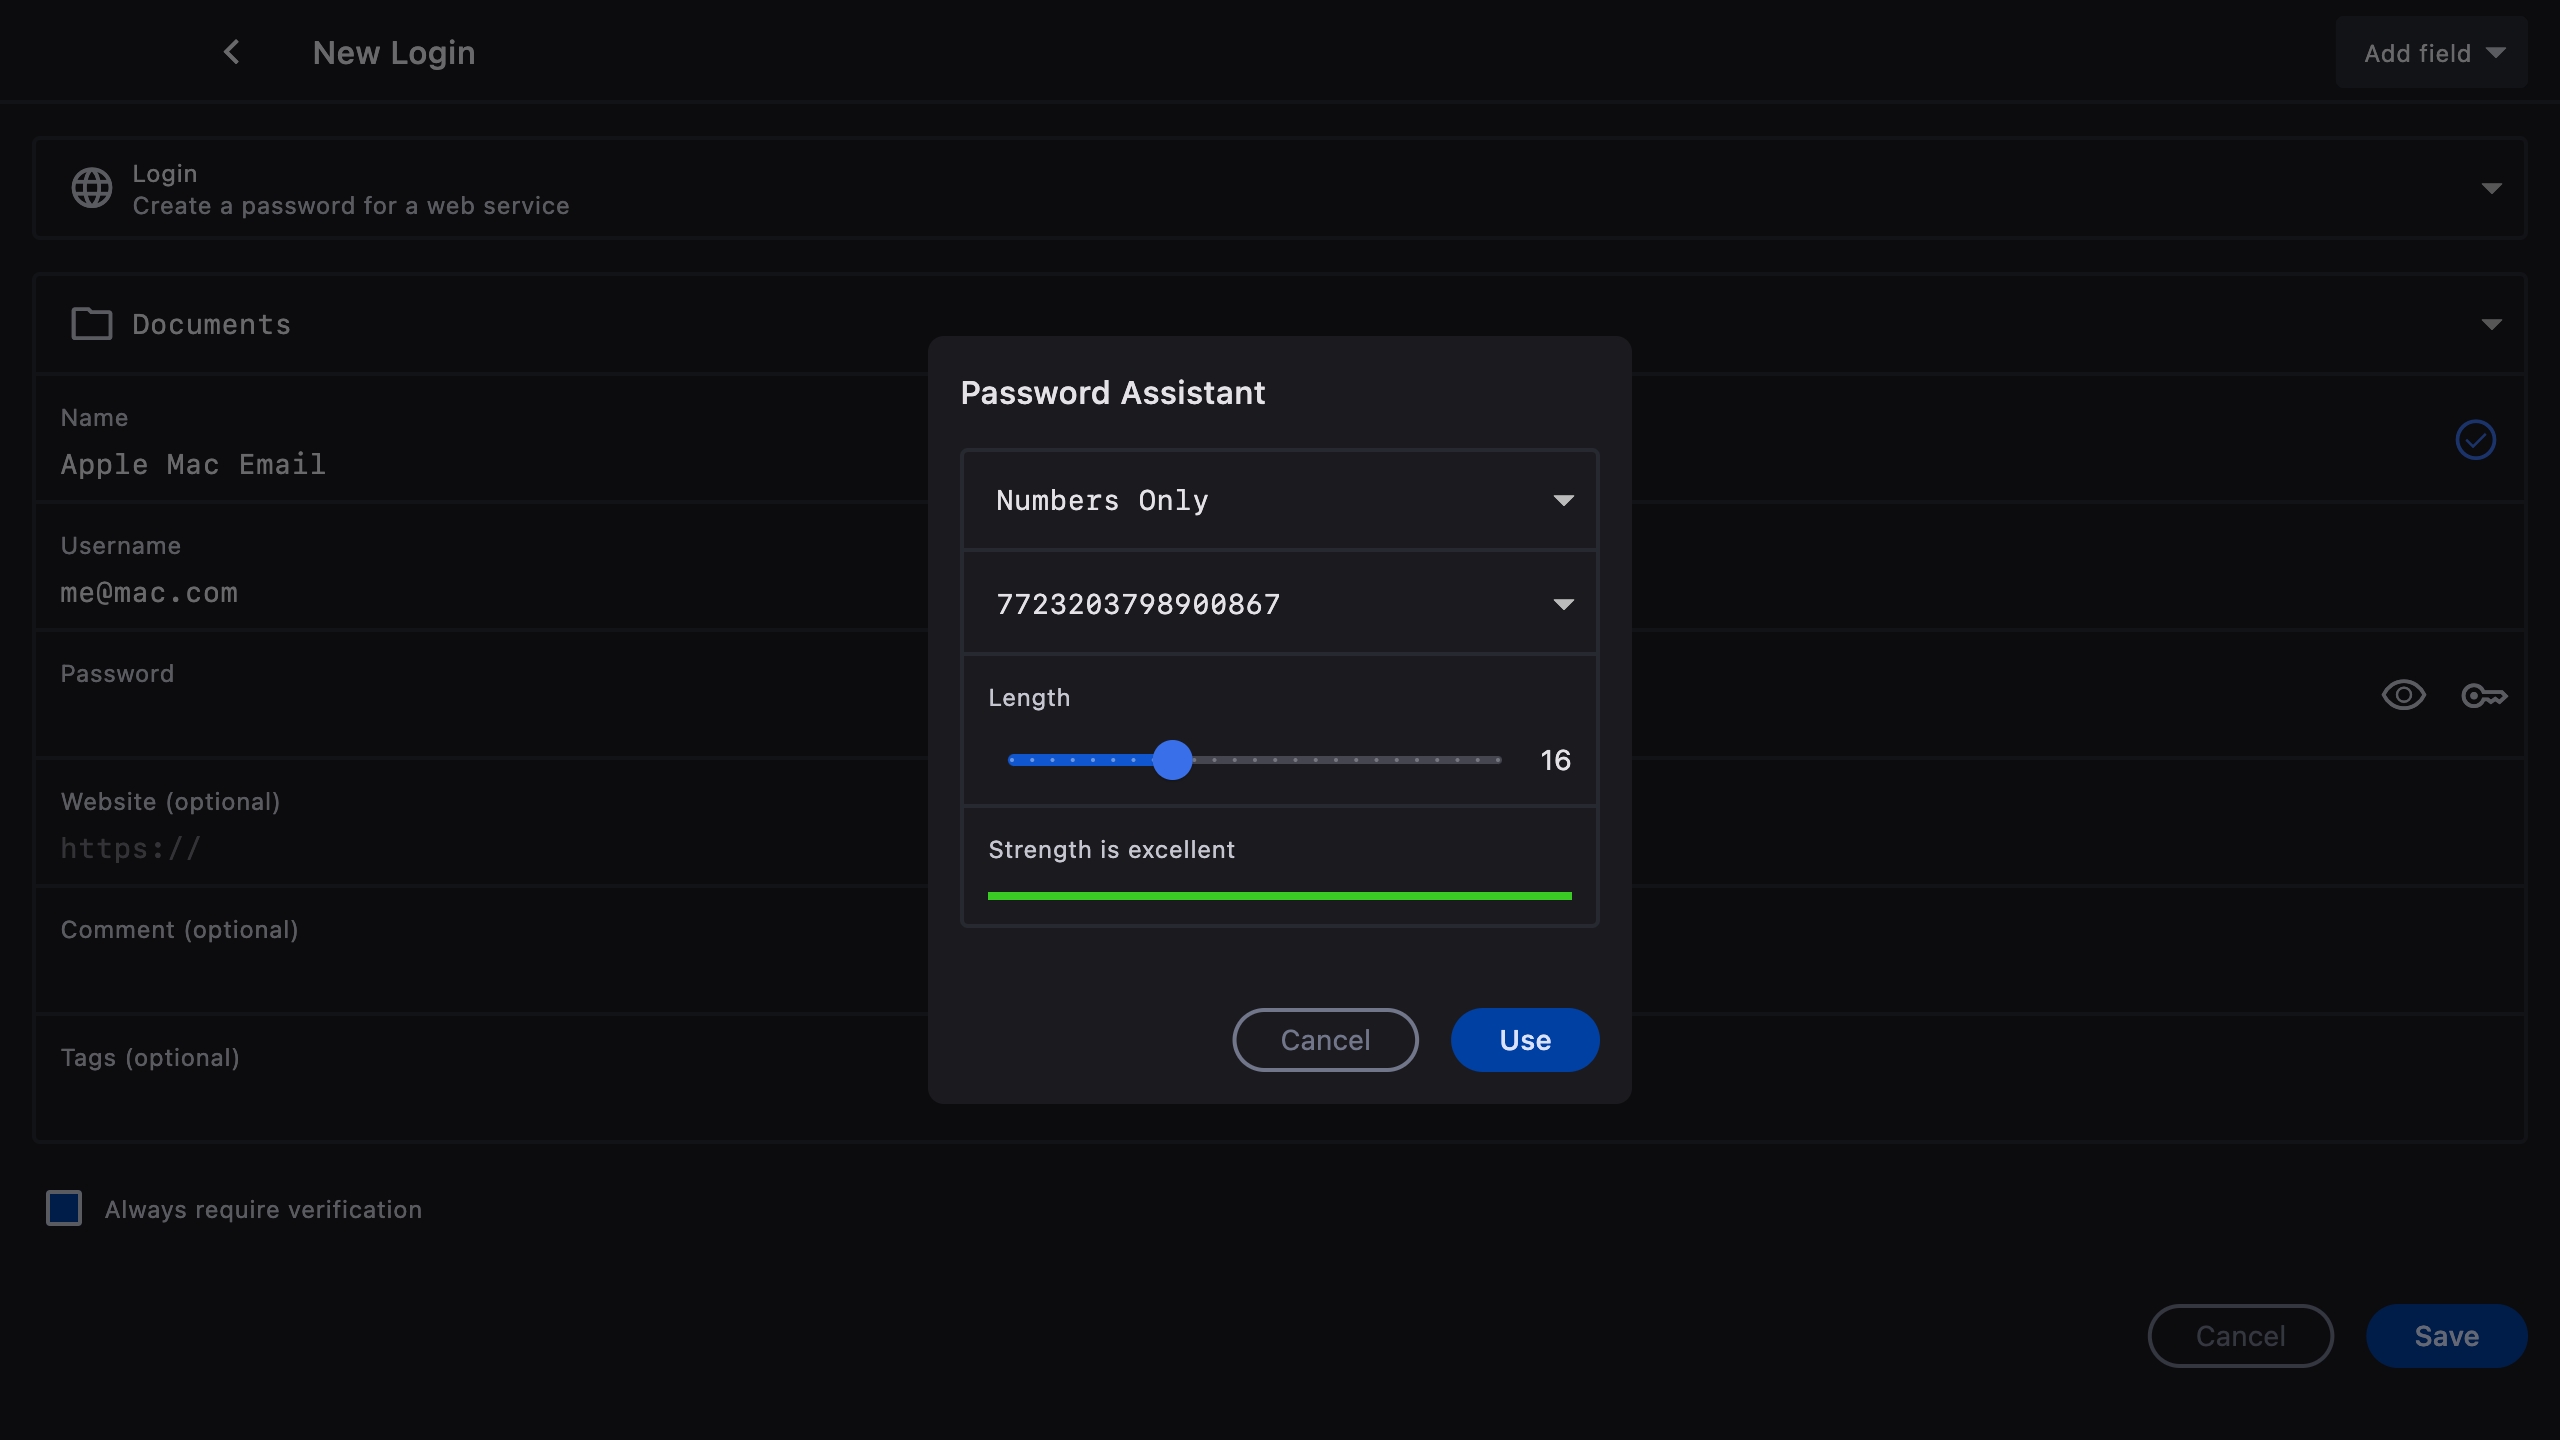
Task: Expand the Documents folder selector arrow
Action: [x=2491, y=324]
